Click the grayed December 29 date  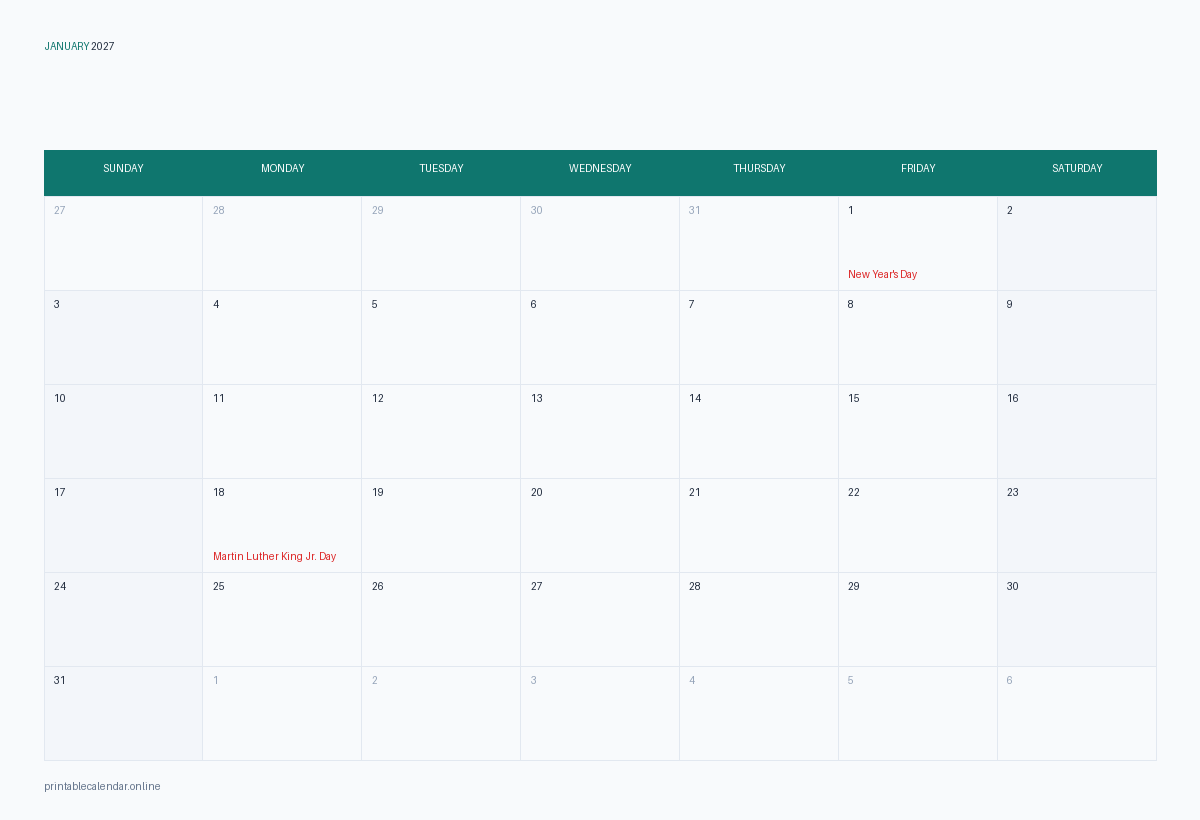[x=378, y=211]
